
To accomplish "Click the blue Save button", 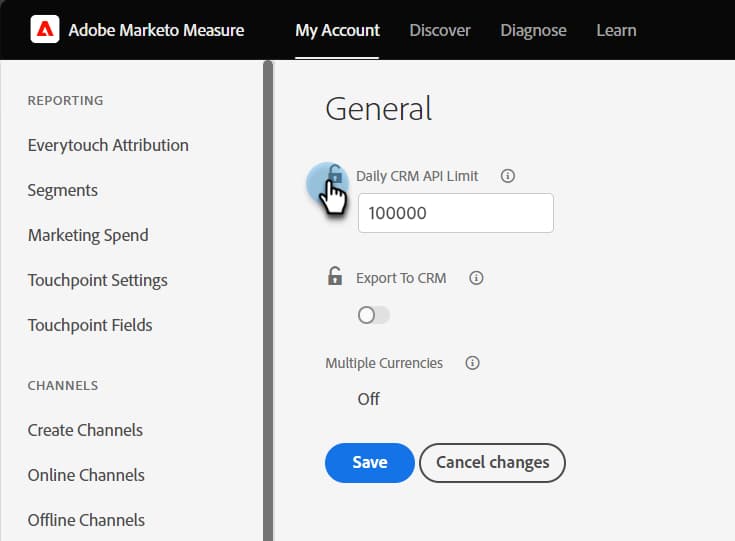I will [369, 462].
